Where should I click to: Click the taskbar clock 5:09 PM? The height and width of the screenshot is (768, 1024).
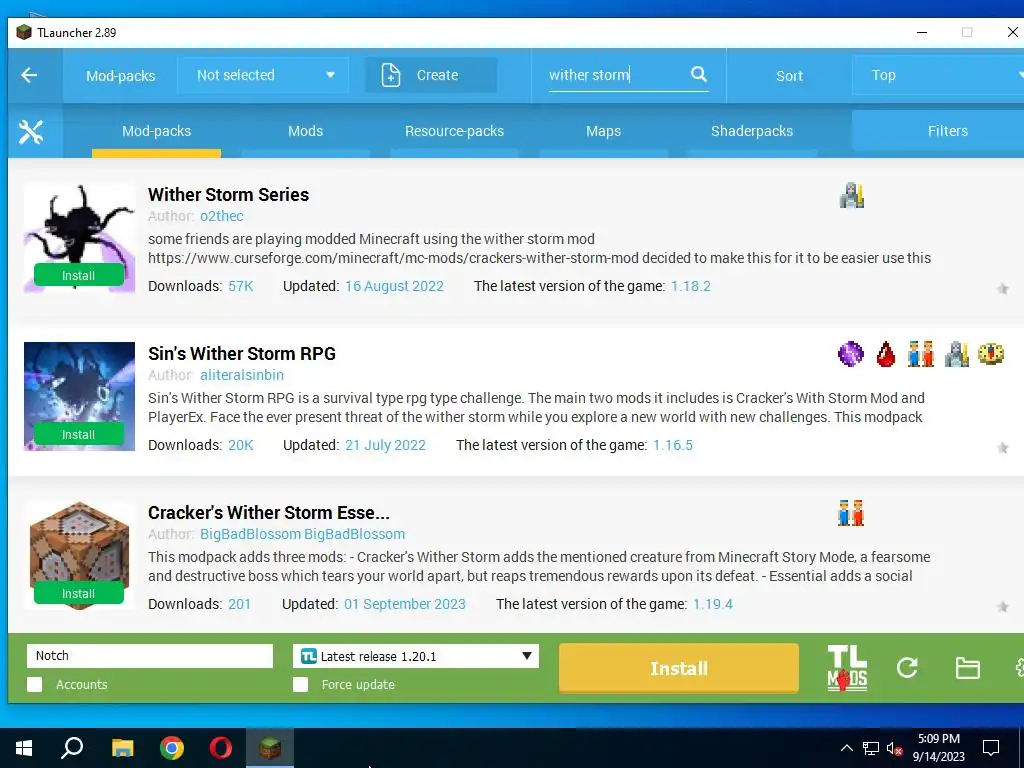[938, 739]
